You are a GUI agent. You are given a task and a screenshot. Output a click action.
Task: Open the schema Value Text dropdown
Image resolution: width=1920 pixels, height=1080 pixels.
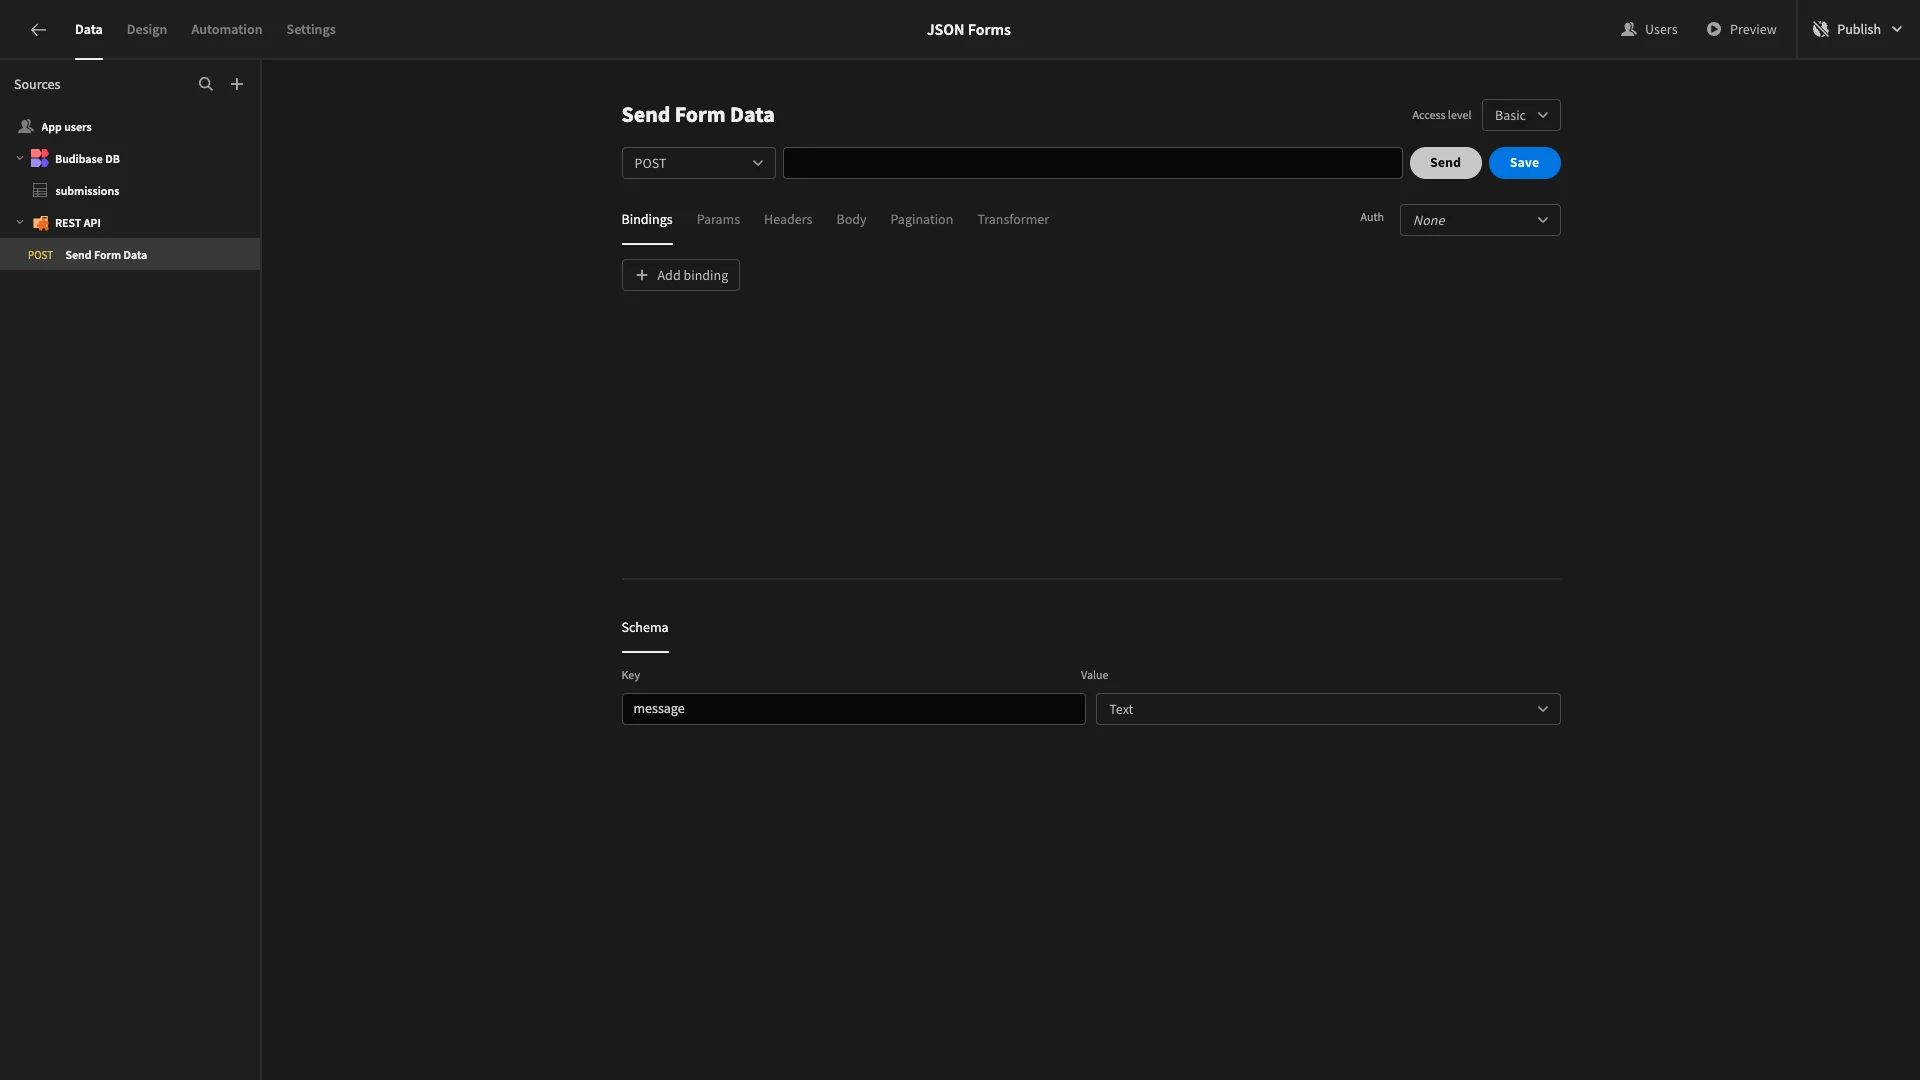point(1328,709)
